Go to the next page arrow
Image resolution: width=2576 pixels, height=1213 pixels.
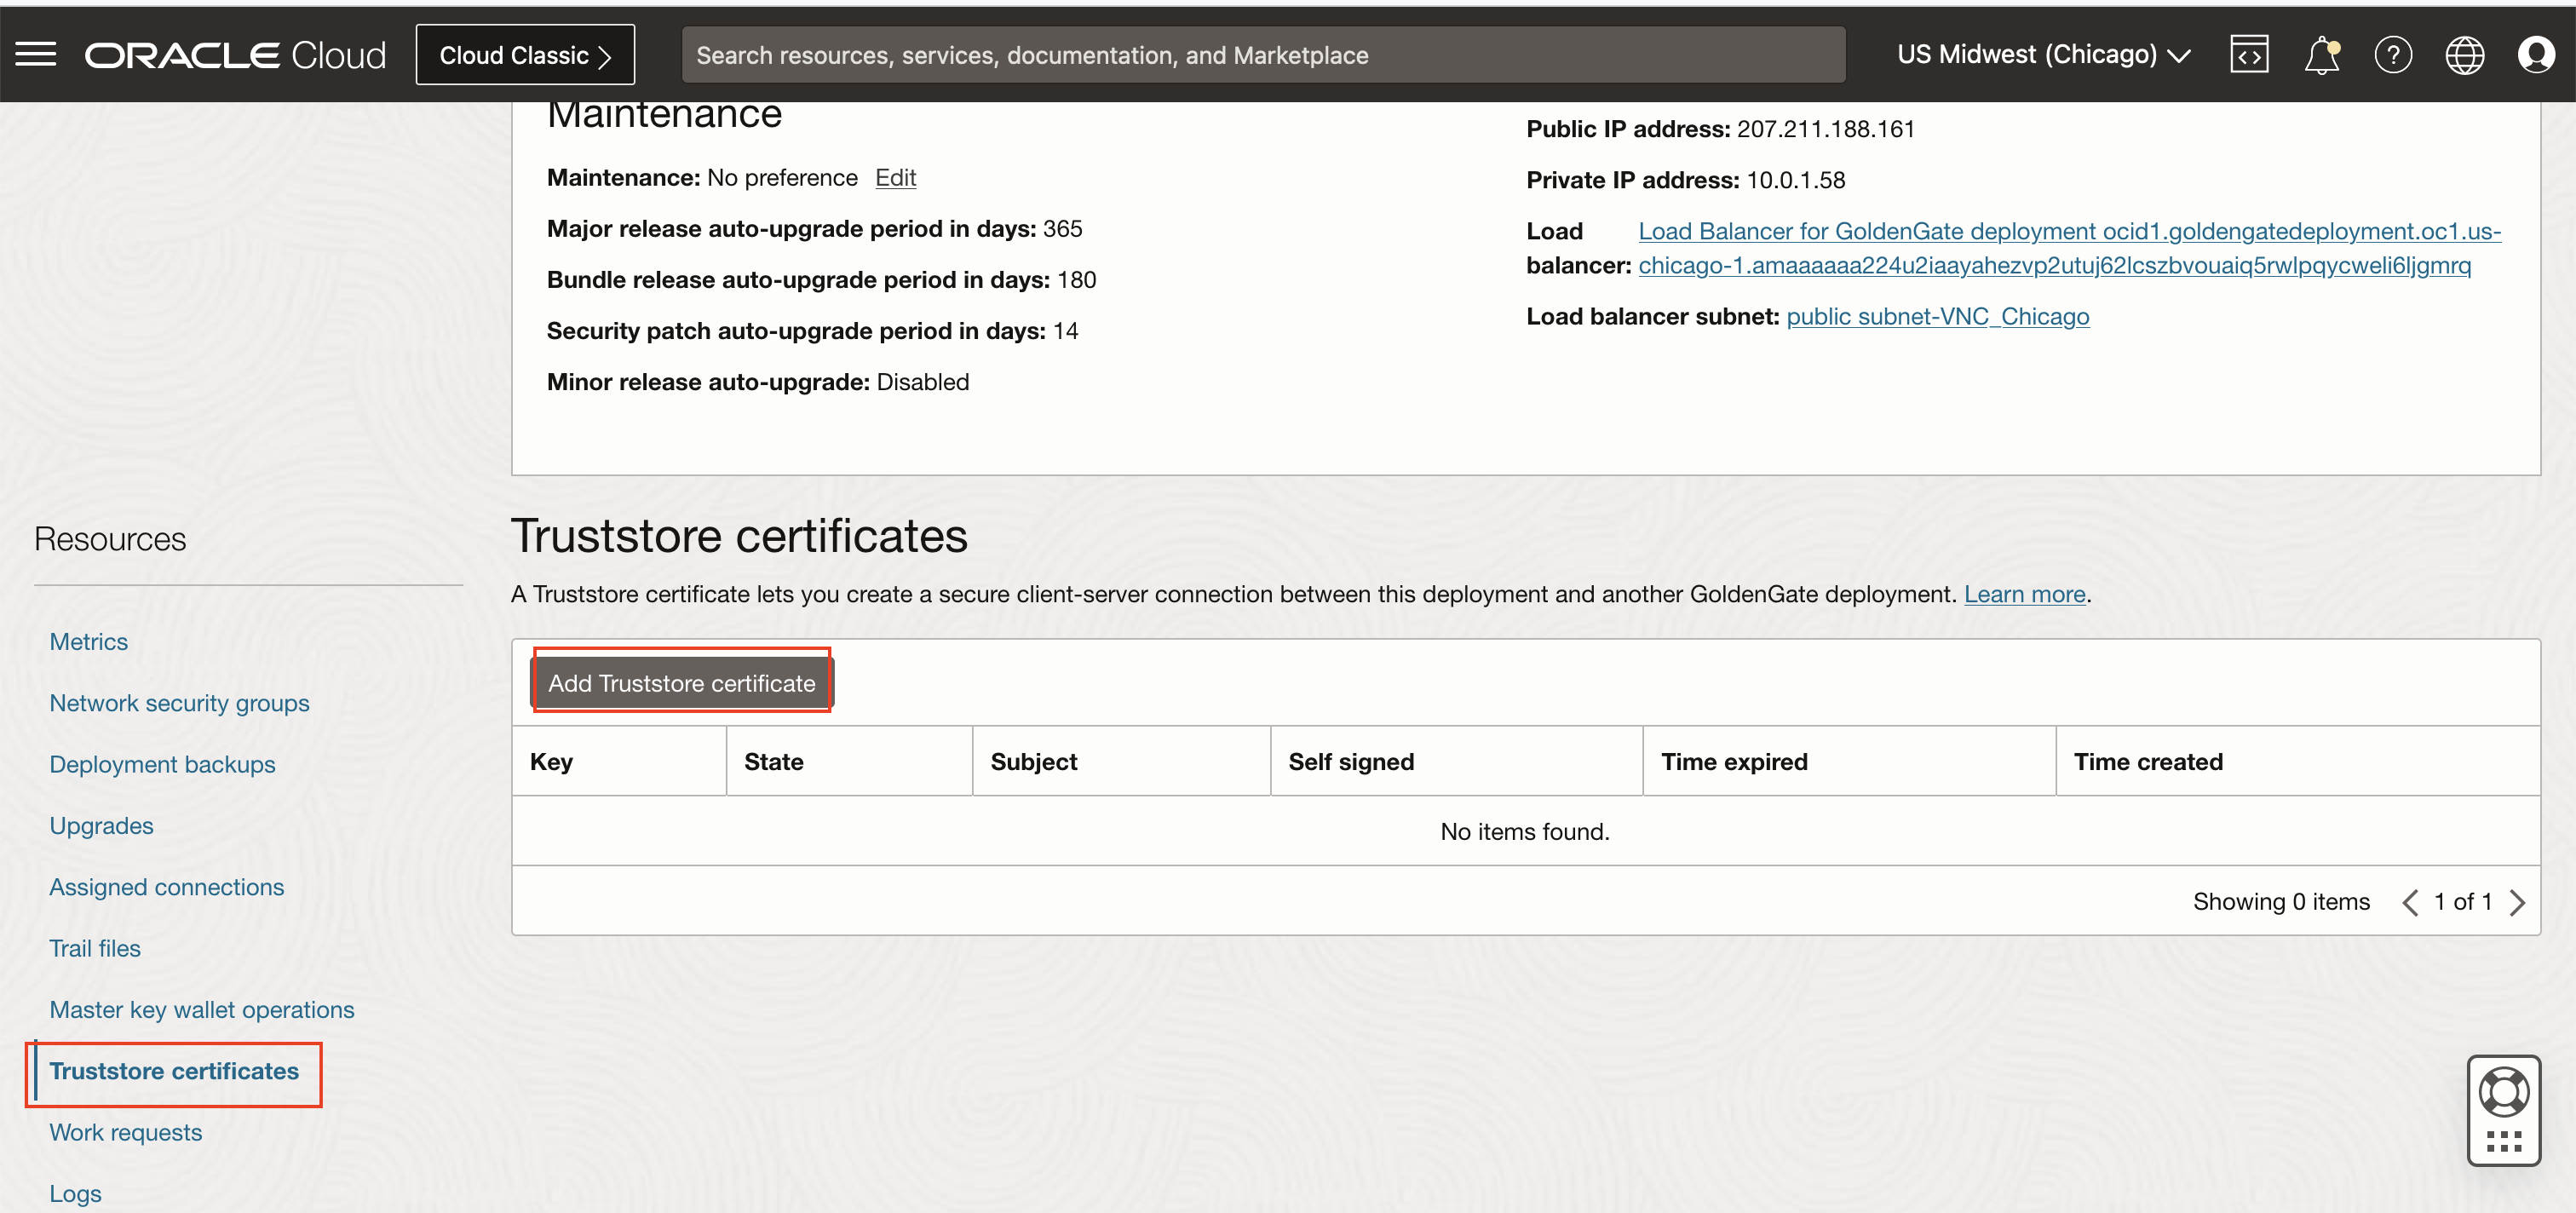point(2518,902)
